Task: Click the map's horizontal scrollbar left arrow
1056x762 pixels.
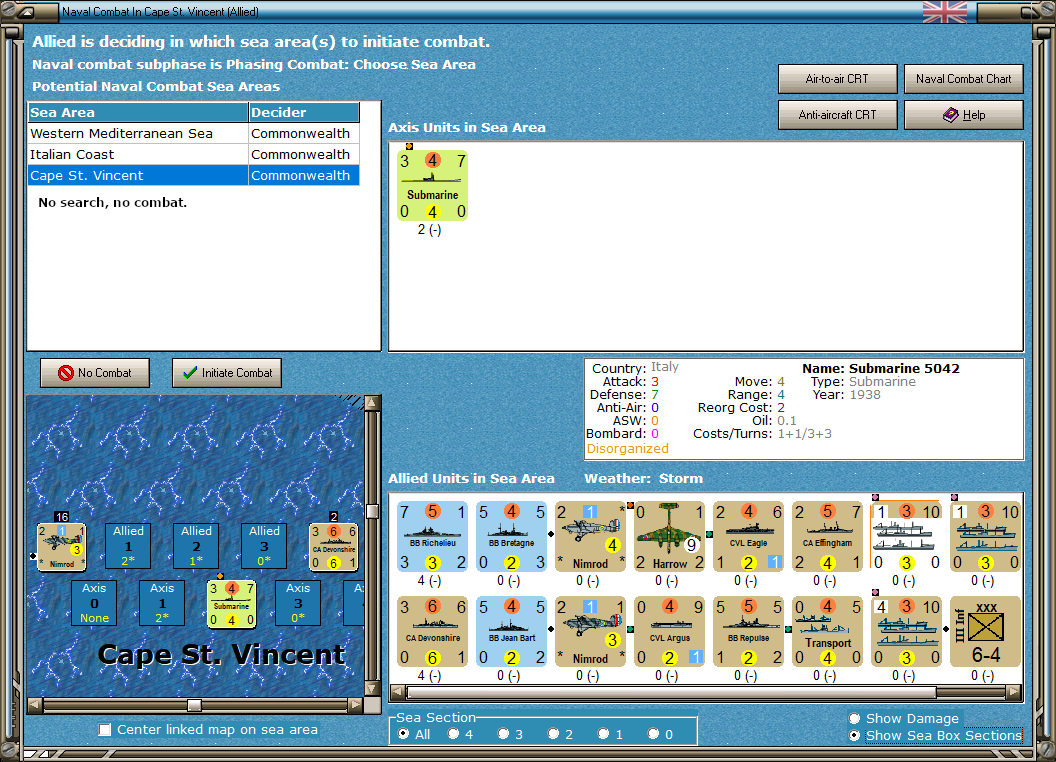Action: 35,705
